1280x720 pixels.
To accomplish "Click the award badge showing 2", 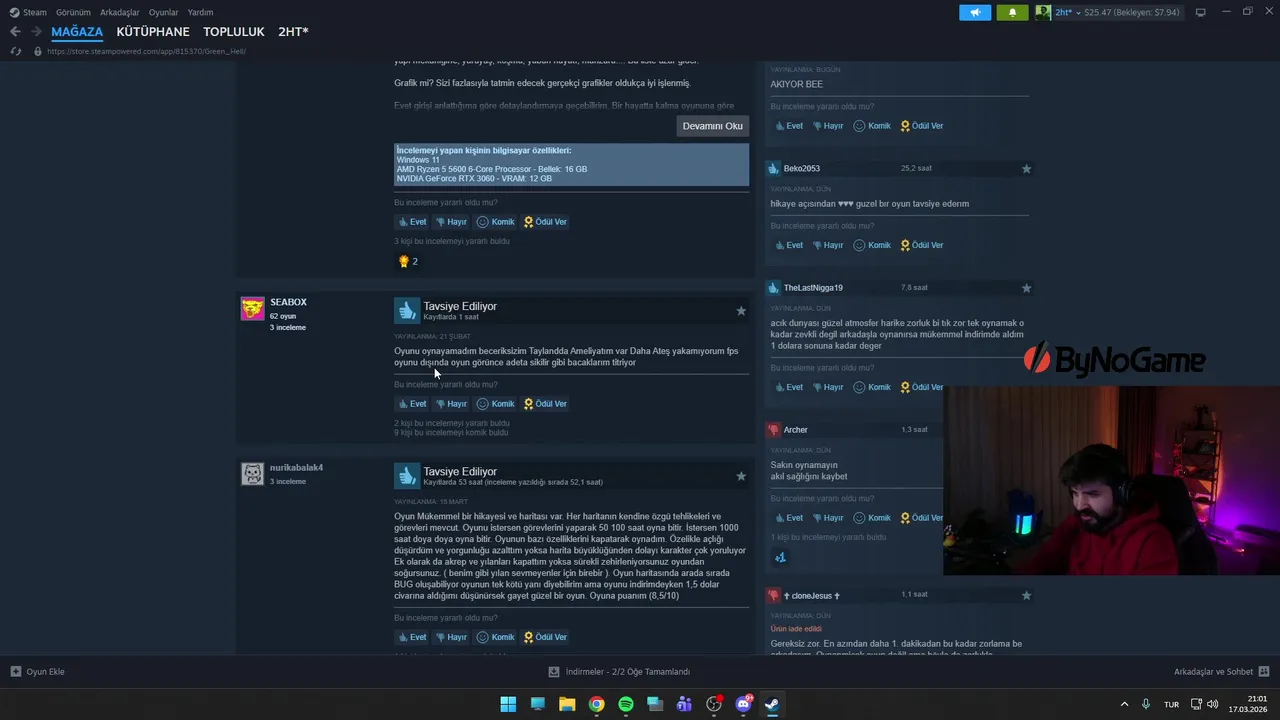I will click(408, 261).
